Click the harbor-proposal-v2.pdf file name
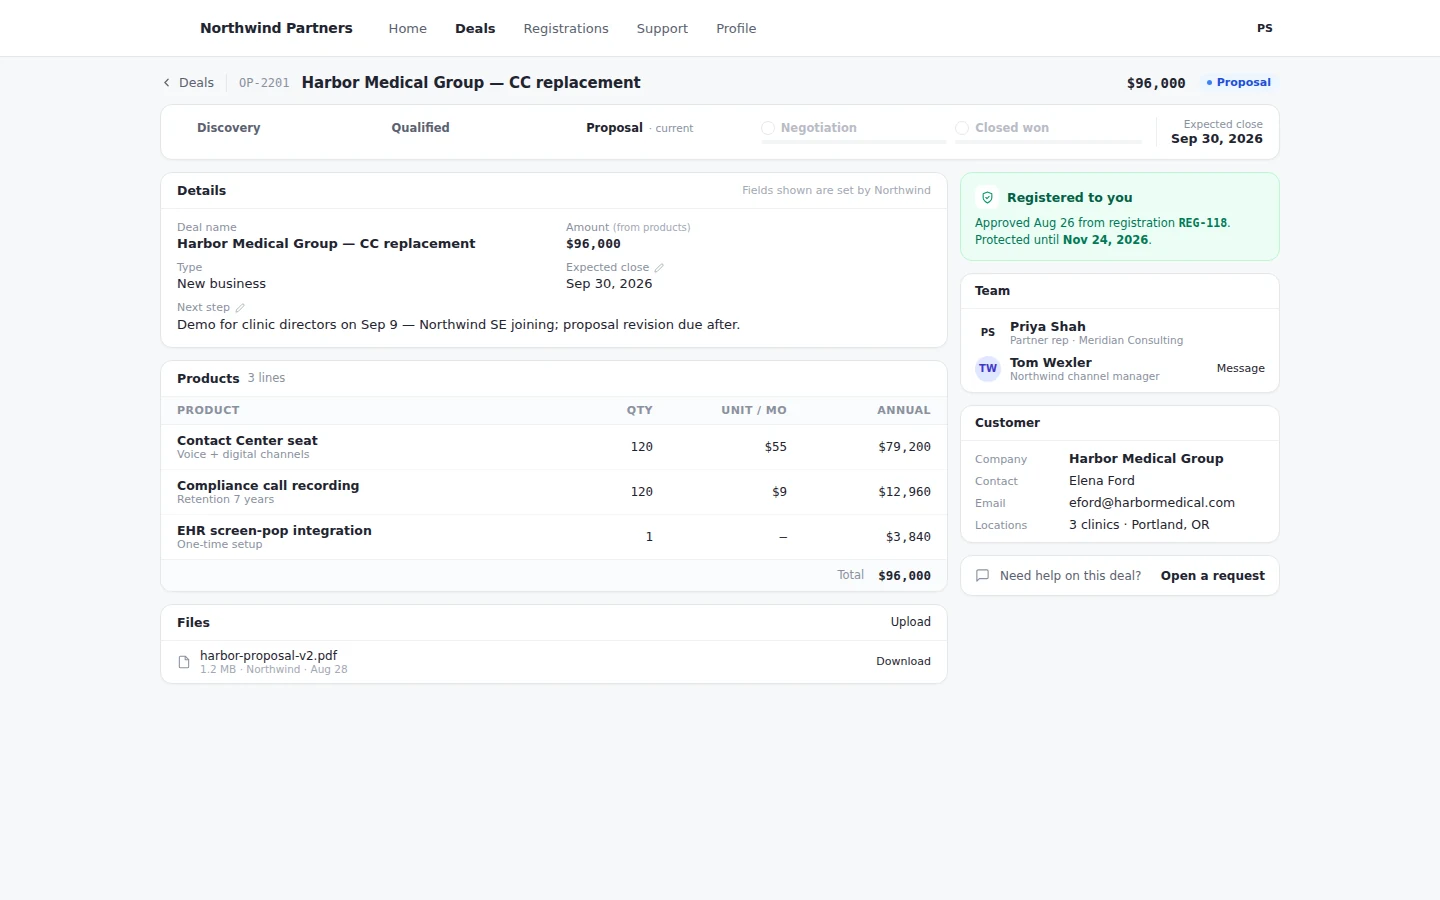1440x900 pixels. coord(268,656)
